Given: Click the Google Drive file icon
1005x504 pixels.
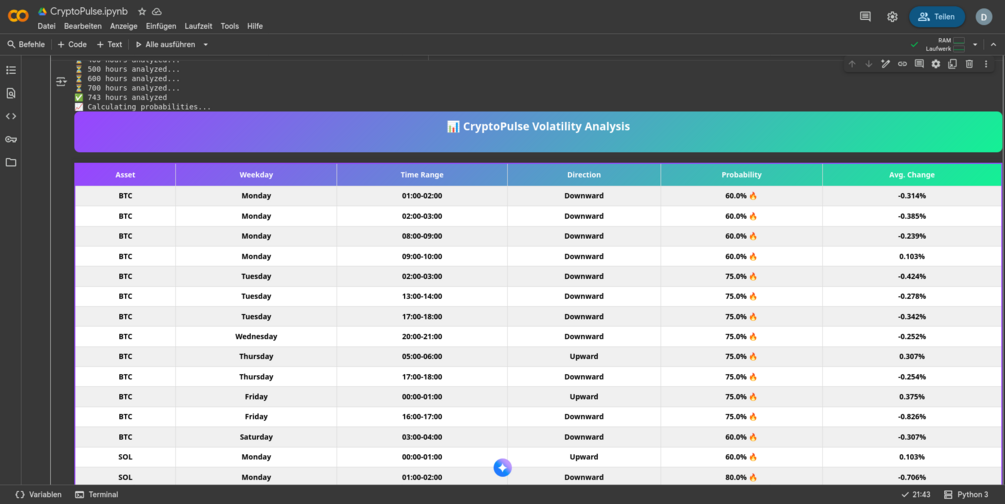Looking at the screenshot, I should click(x=42, y=12).
